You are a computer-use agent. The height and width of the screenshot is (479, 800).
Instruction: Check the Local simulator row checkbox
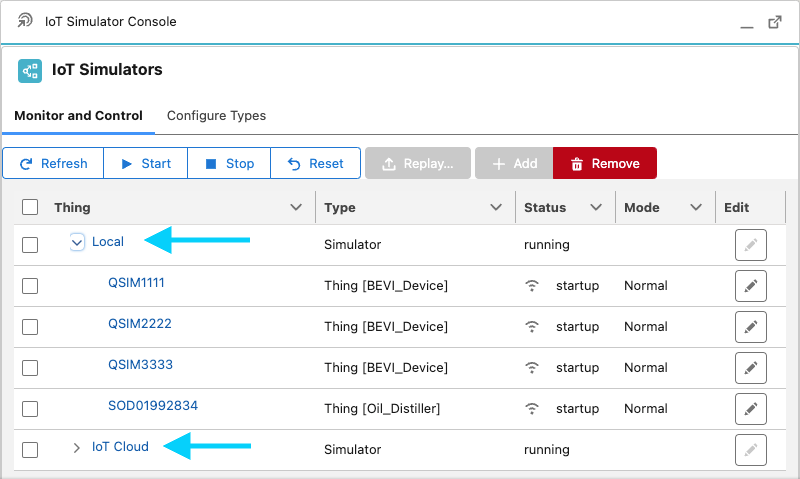pyautogui.click(x=30, y=245)
